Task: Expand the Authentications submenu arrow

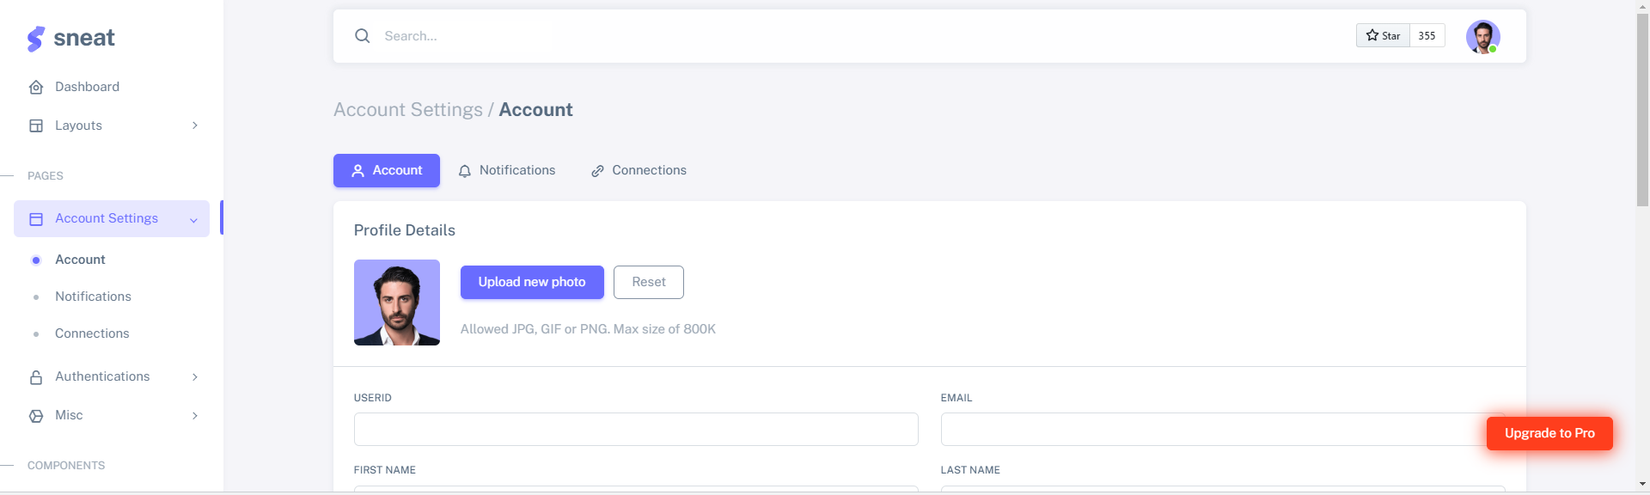Action: (195, 377)
